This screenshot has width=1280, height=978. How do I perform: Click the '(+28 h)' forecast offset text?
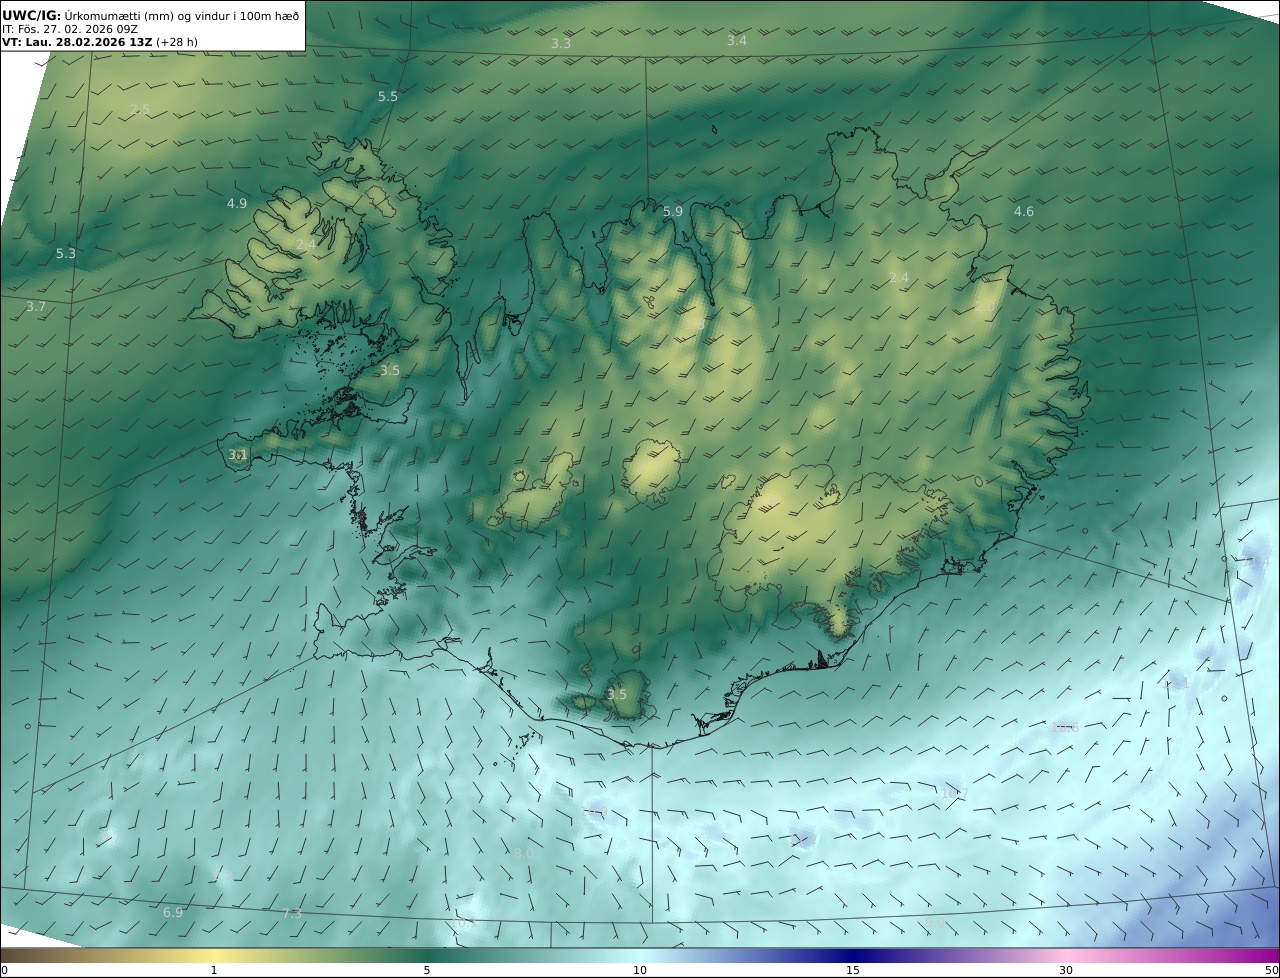click(177, 42)
